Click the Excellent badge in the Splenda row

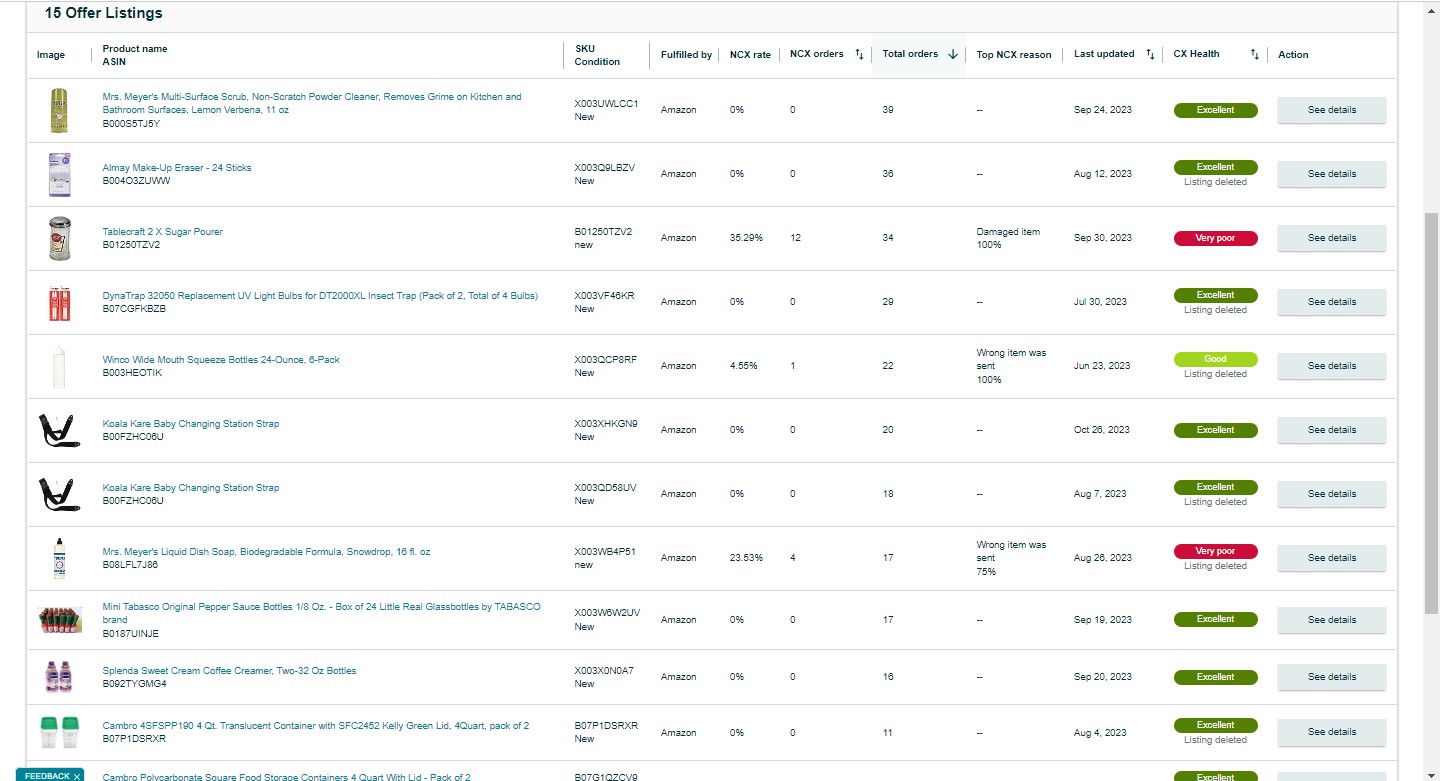click(1216, 677)
